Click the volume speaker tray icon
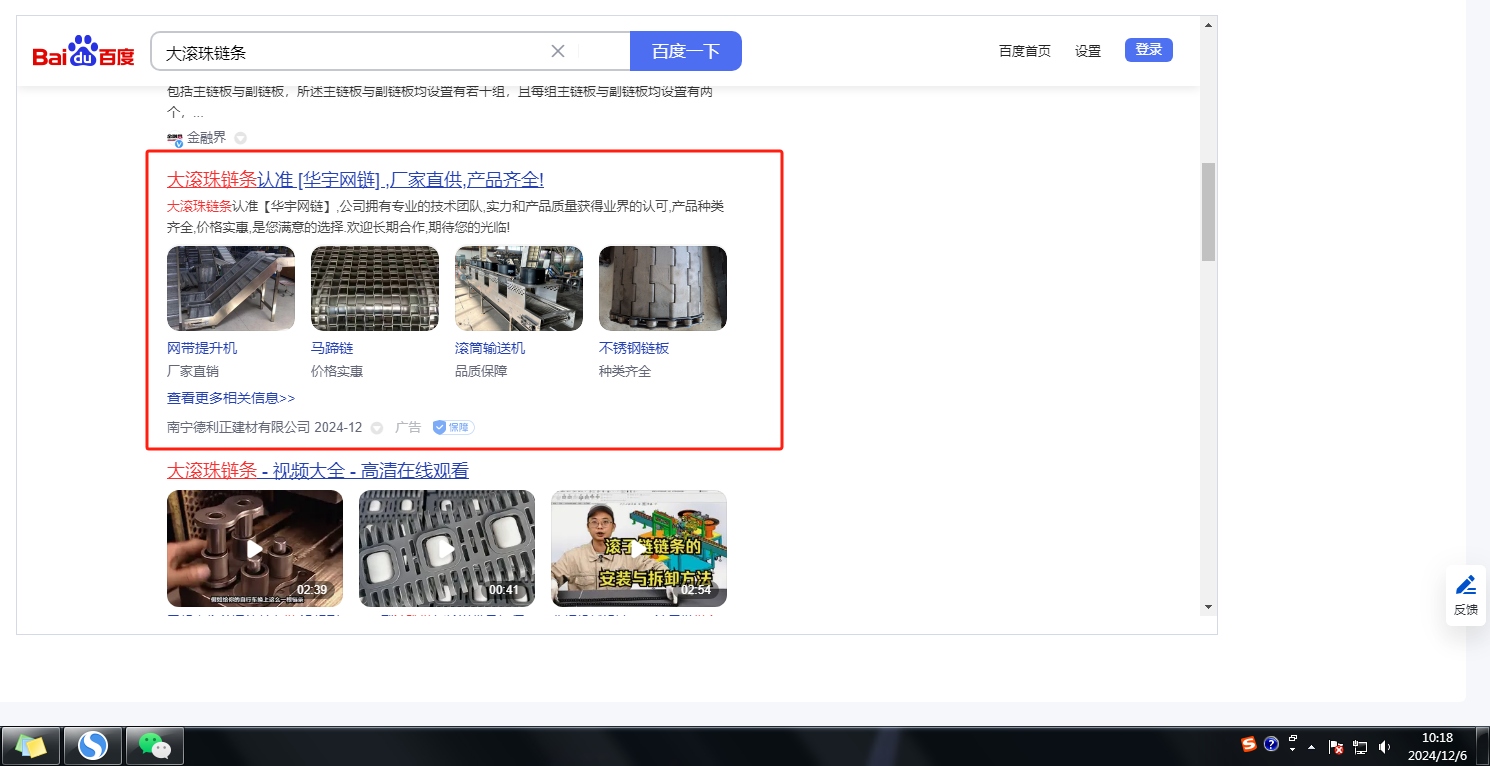The image size is (1490, 766). coord(1385,747)
